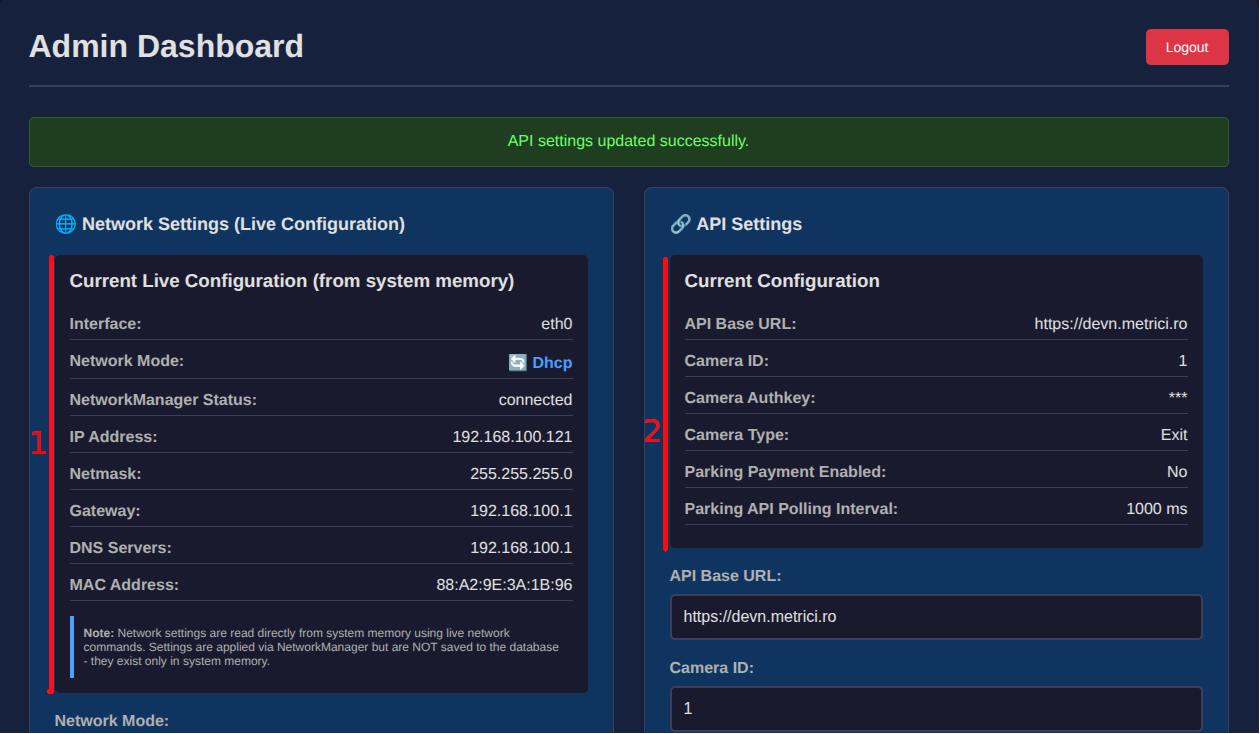Click the Camera Type value Exit
The width and height of the screenshot is (1260, 734).
click(x=1174, y=435)
